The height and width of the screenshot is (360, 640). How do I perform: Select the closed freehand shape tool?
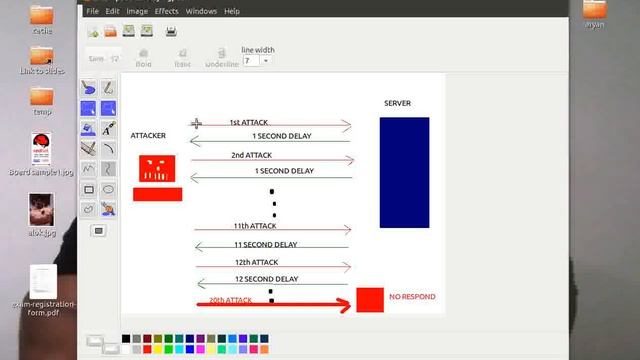pos(88,209)
